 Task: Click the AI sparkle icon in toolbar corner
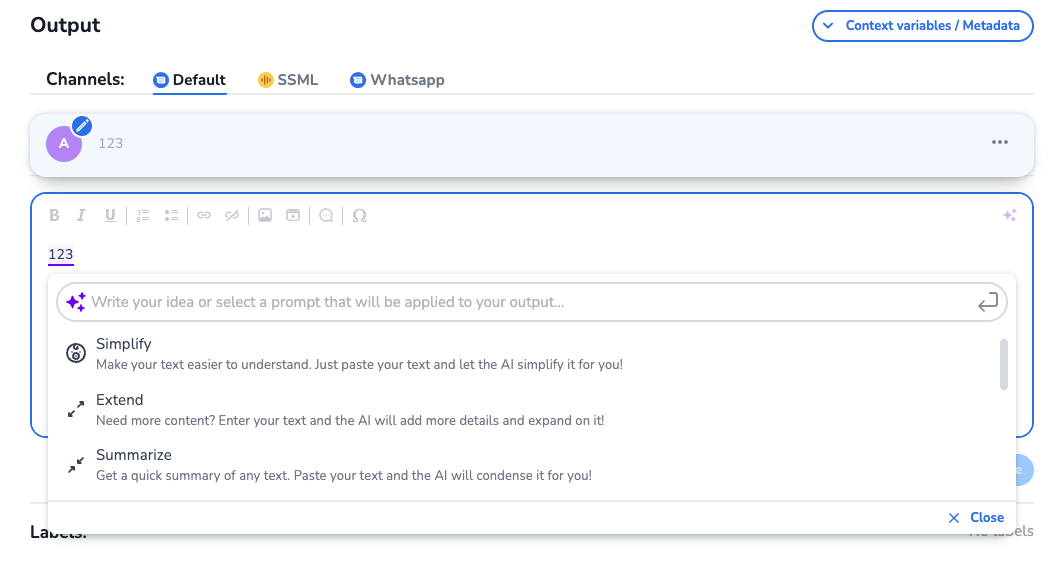1010,215
